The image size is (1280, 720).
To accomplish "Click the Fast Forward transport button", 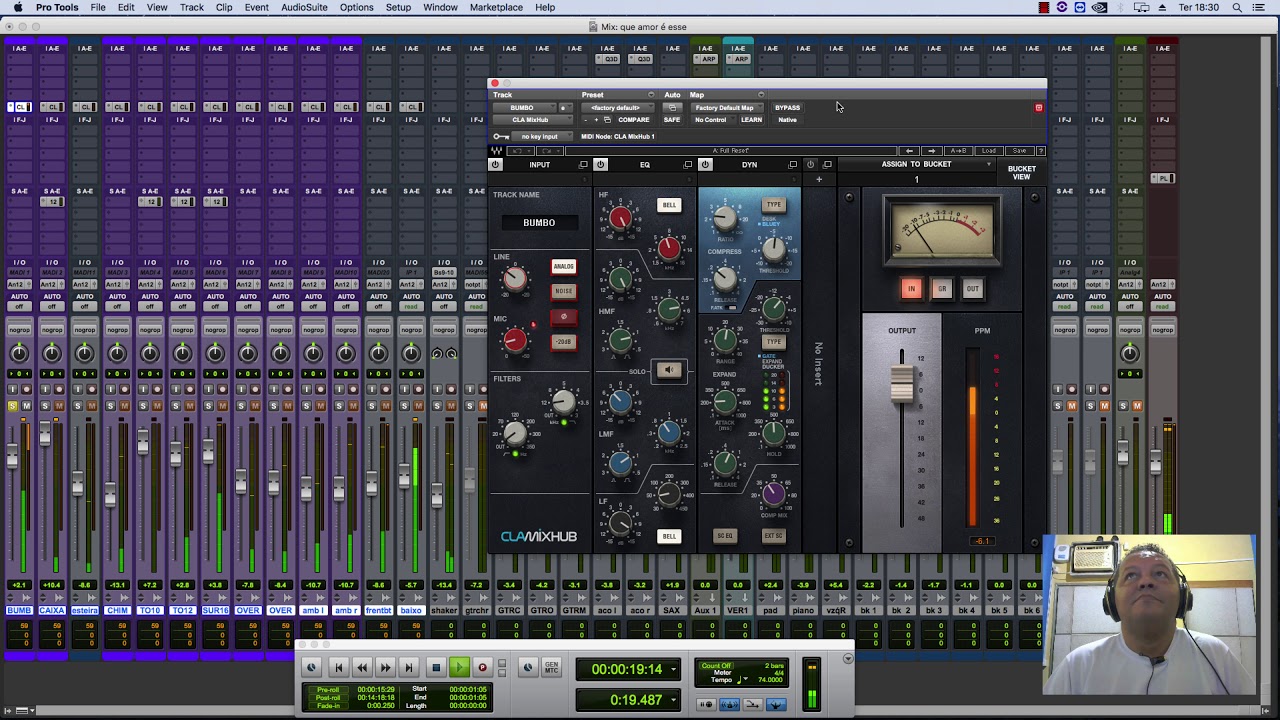I will (x=385, y=668).
